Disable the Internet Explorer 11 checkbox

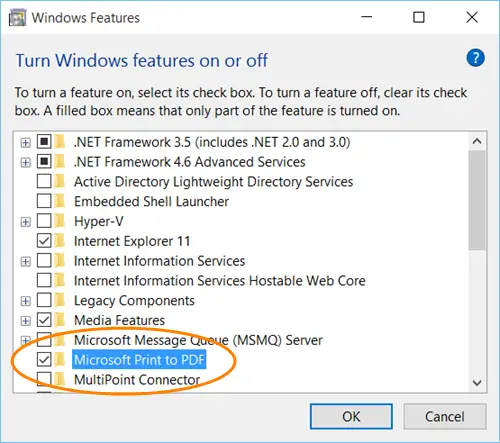44,241
